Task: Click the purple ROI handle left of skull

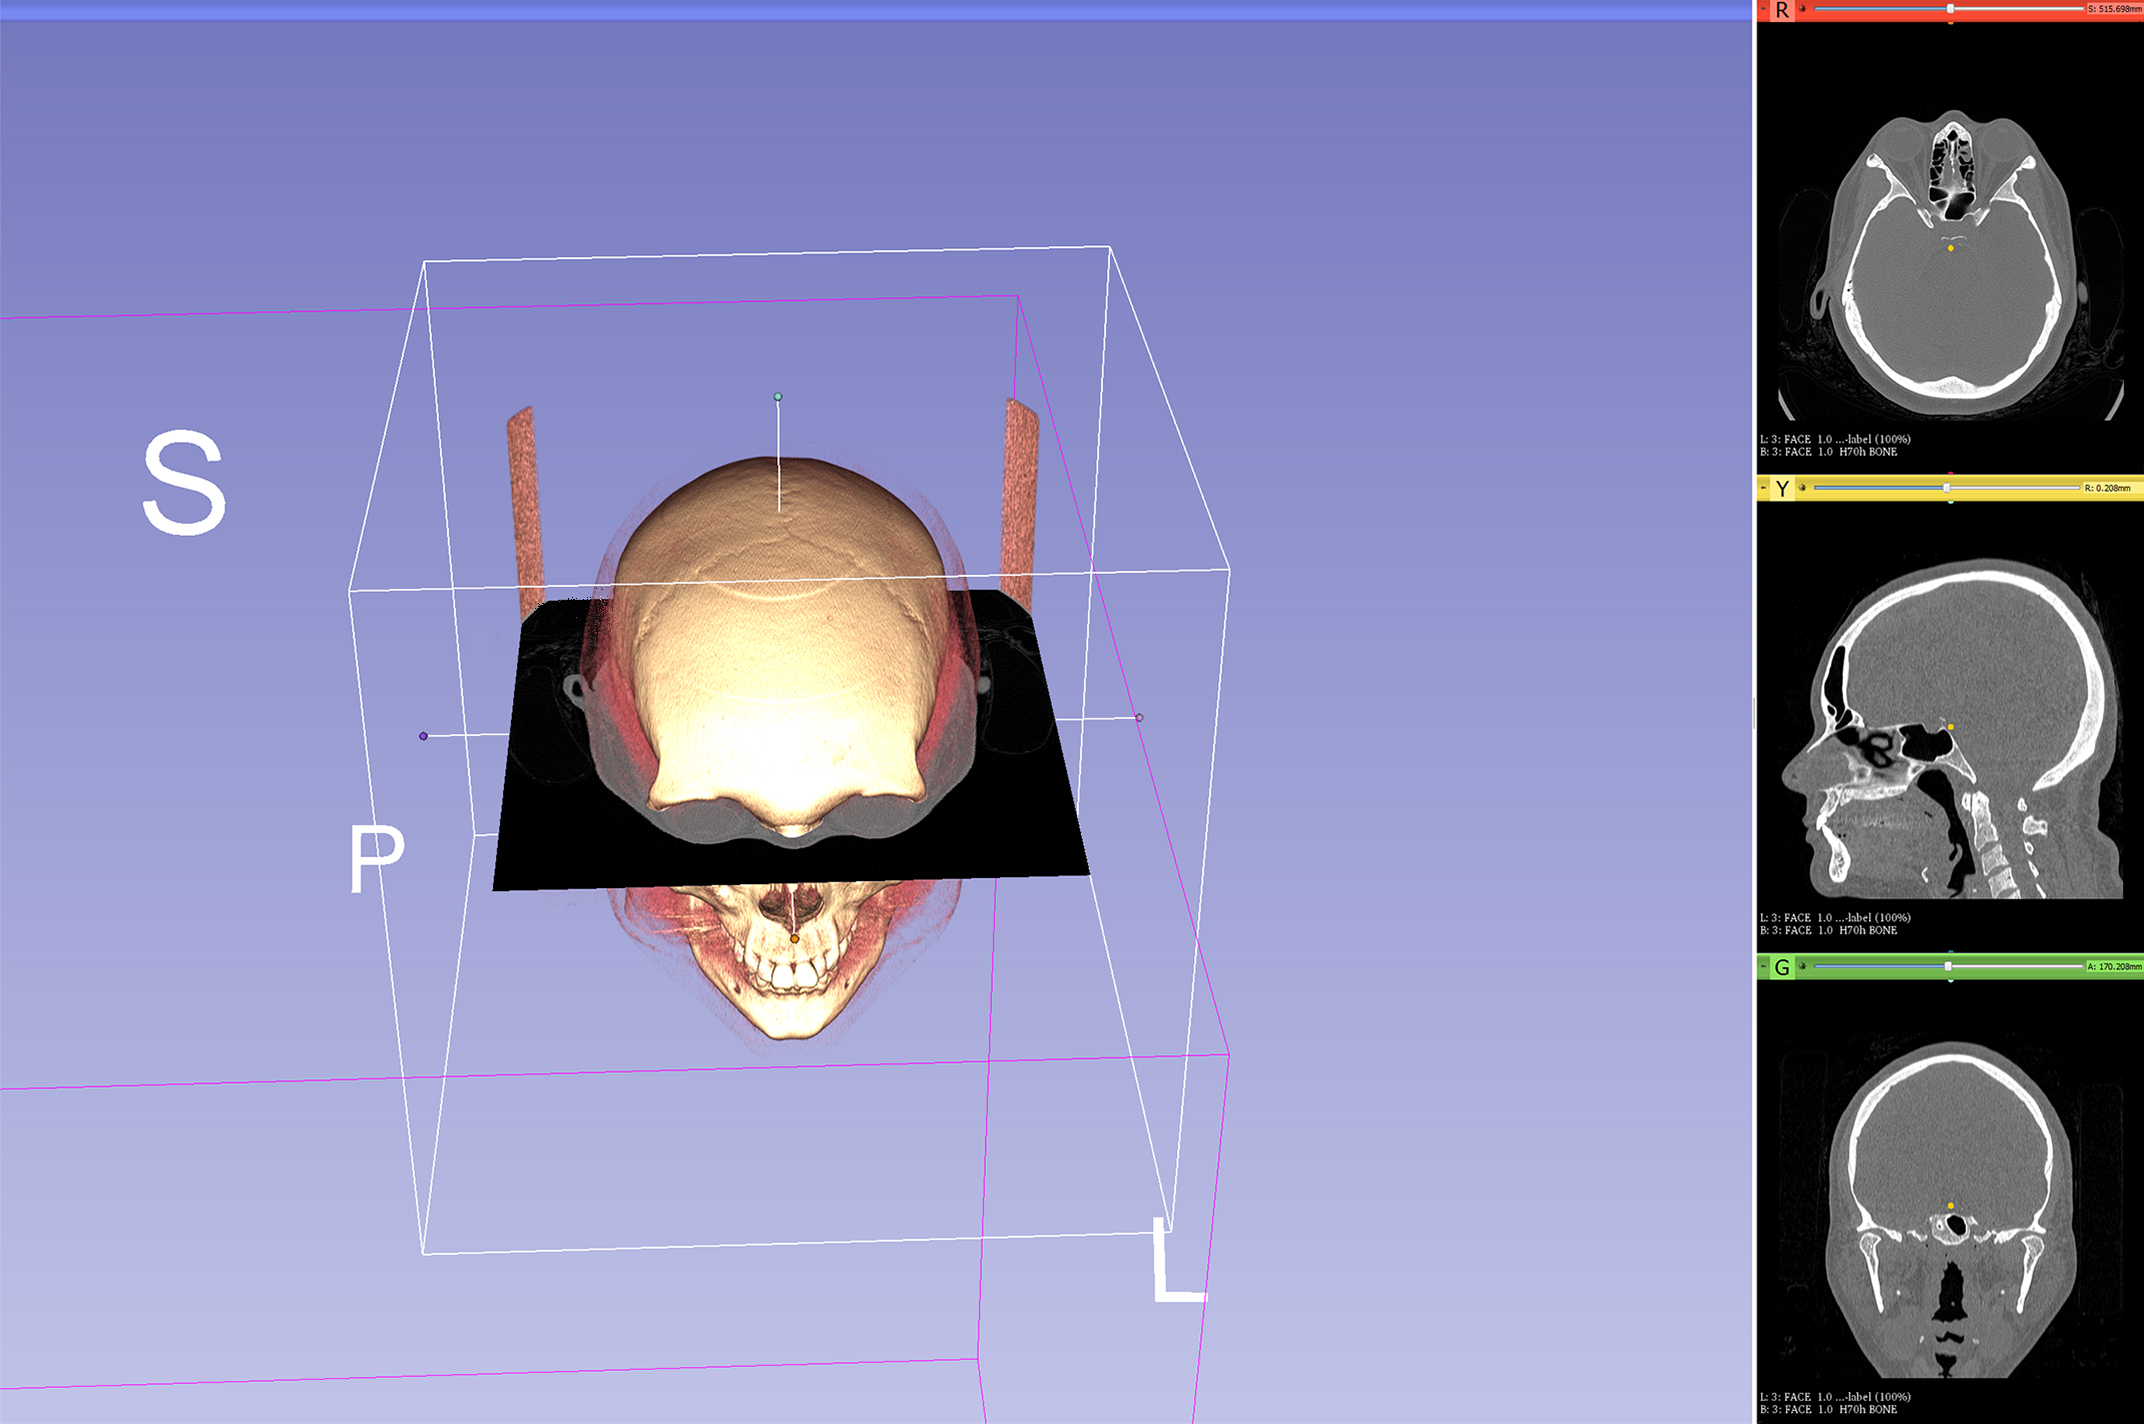Action: (x=423, y=736)
